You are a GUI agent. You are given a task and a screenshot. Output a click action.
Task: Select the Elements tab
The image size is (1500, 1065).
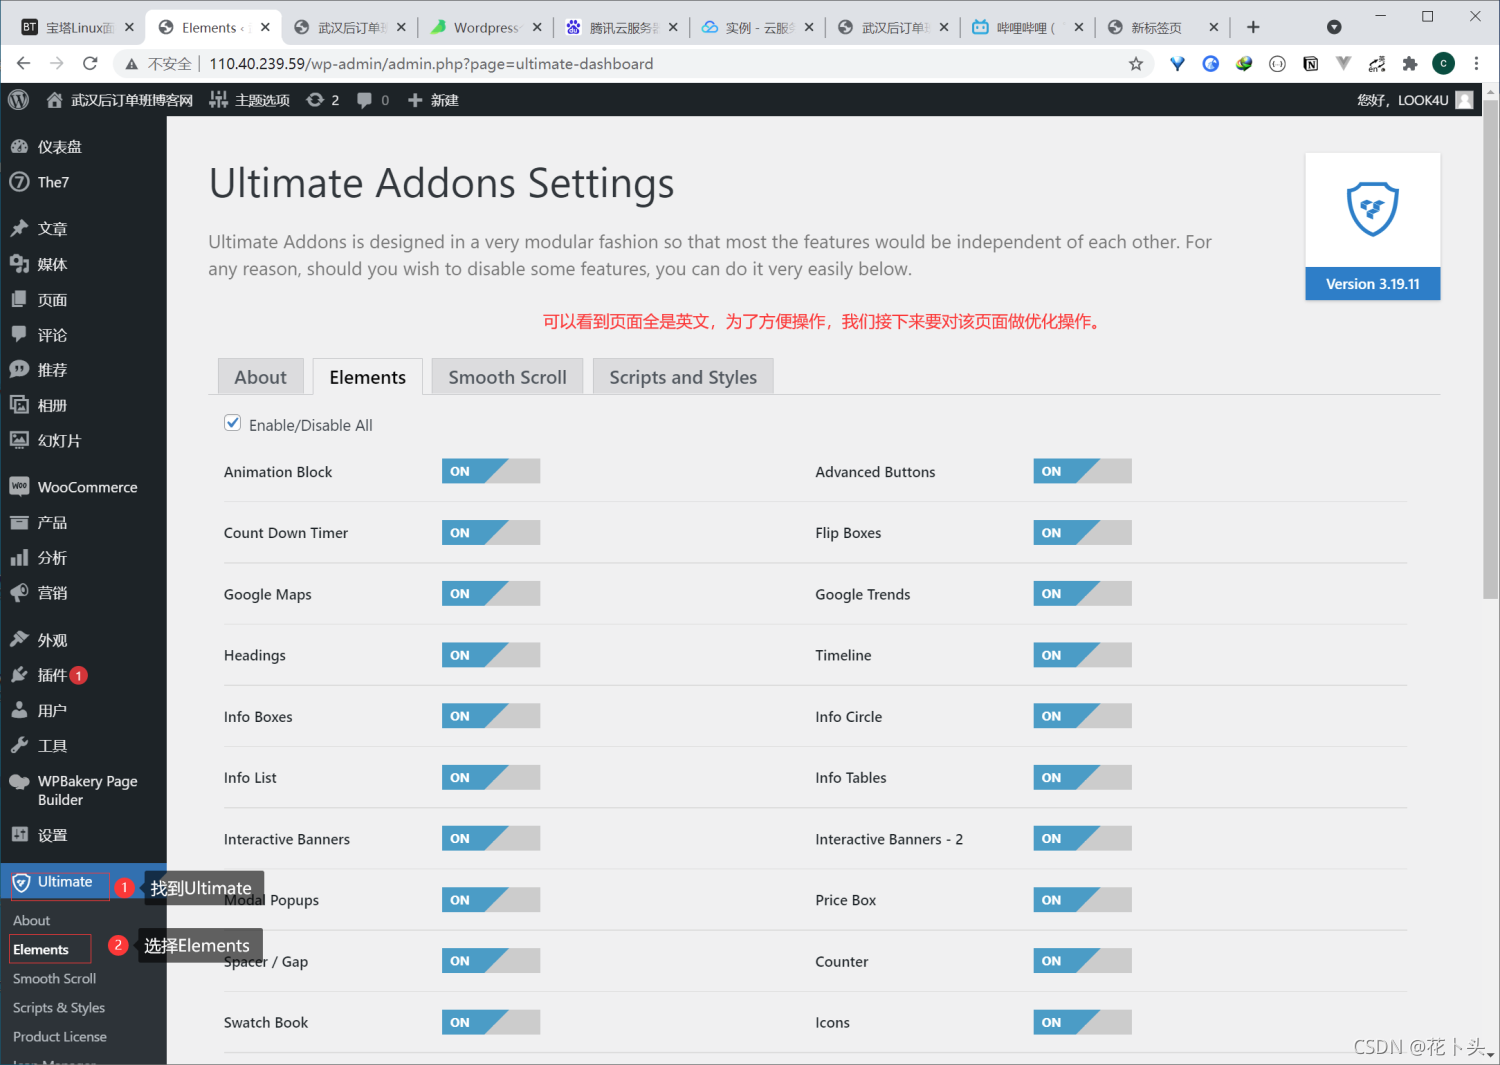click(367, 377)
